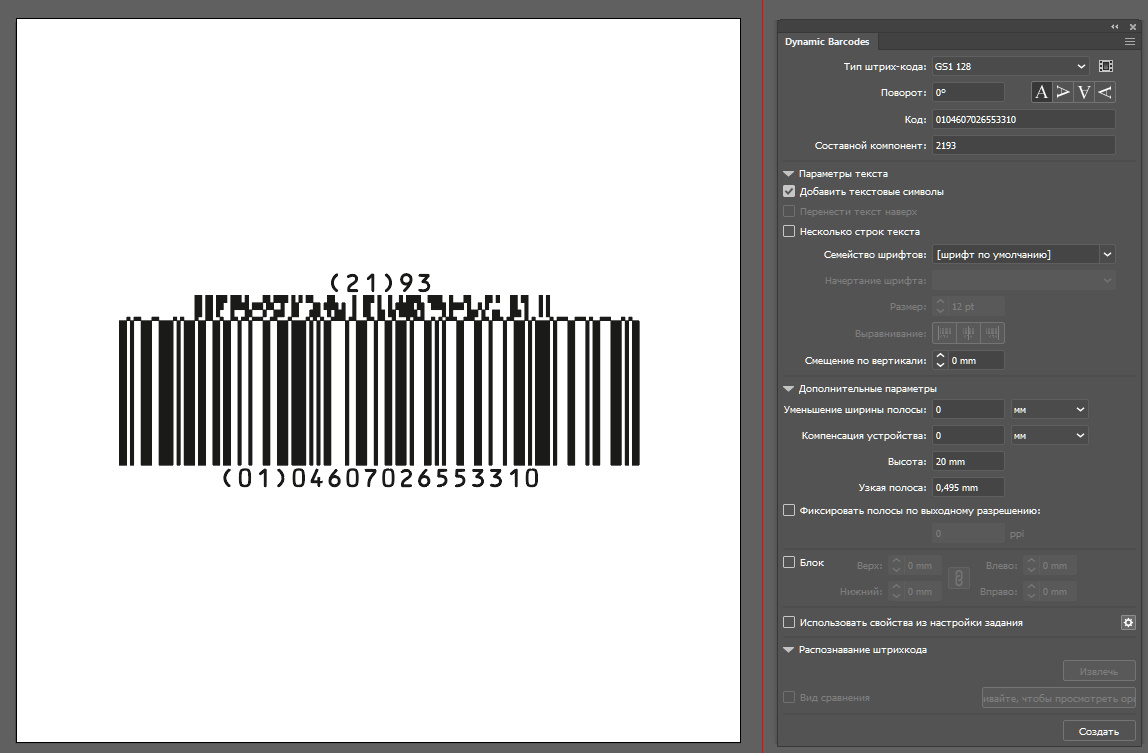Enable the Блок checkbox
The image size is (1148, 753).
789,563
